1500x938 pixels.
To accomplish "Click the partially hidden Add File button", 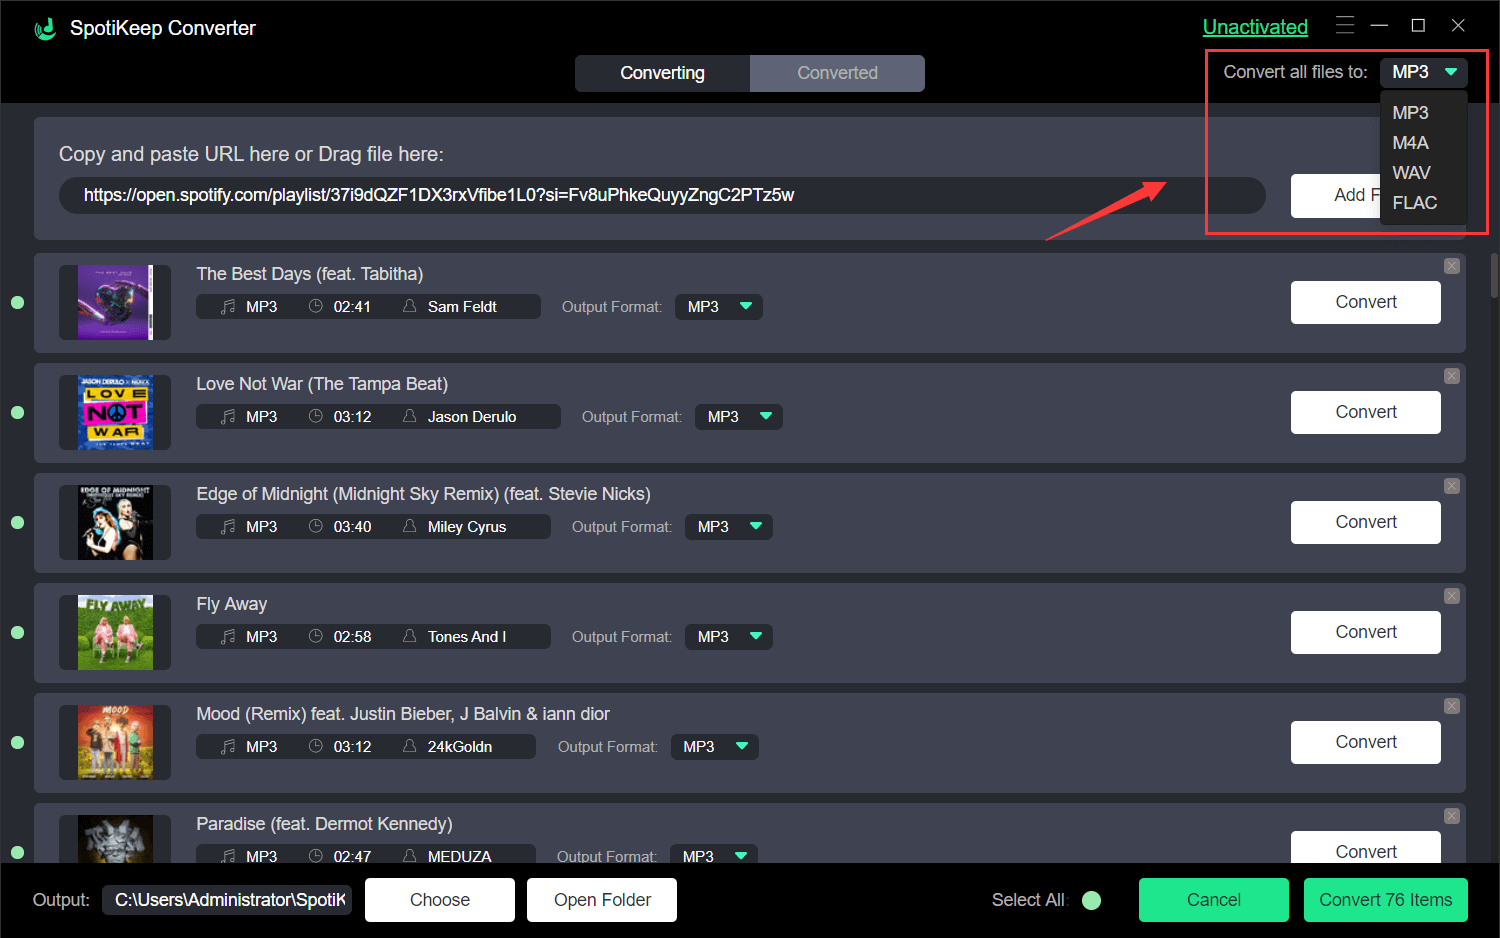I will tap(1336, 196).
